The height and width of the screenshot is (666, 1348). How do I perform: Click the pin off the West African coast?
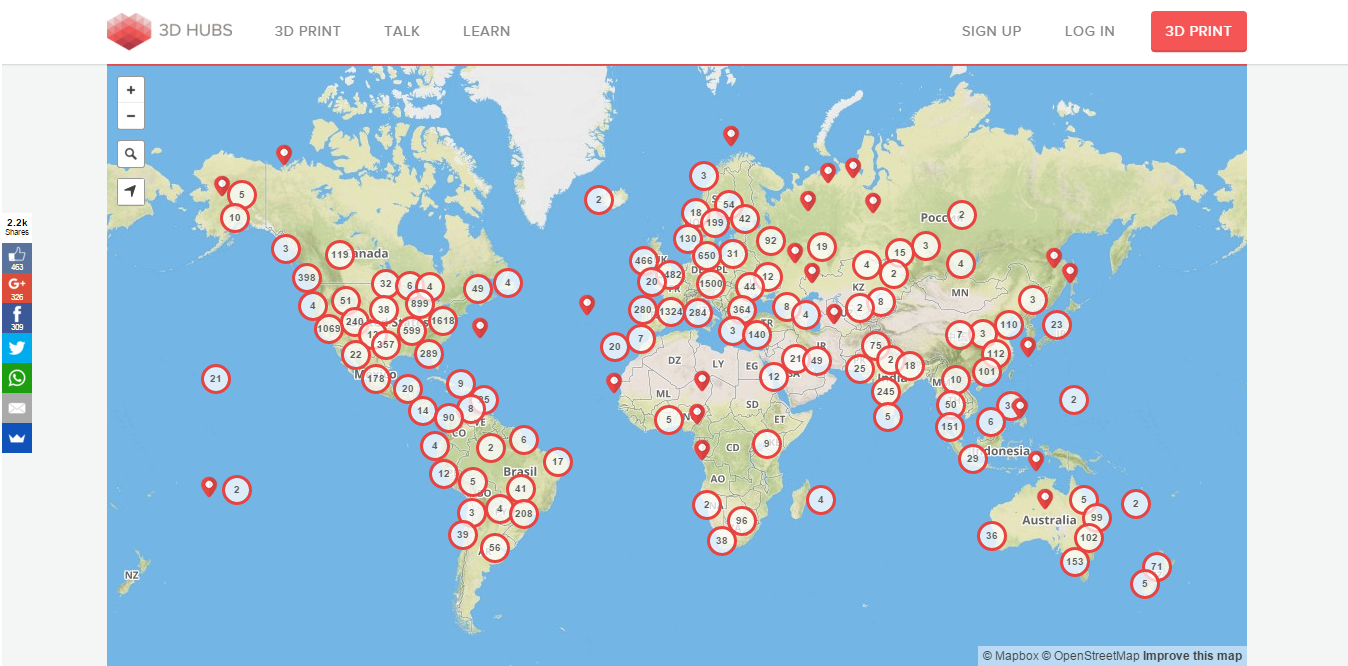click(614, 383)
